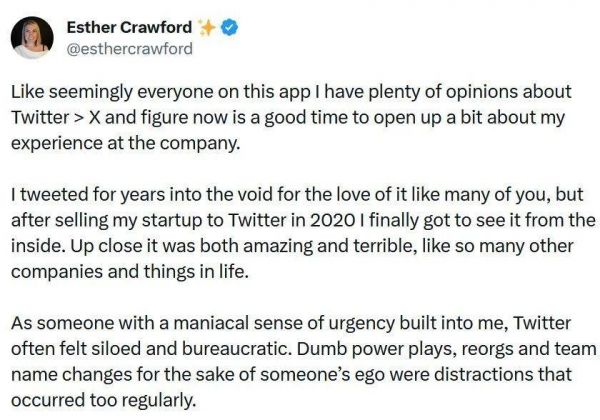Click the 'Twitter > X' text
Viewport: 600px width, 420px height.
56,118
